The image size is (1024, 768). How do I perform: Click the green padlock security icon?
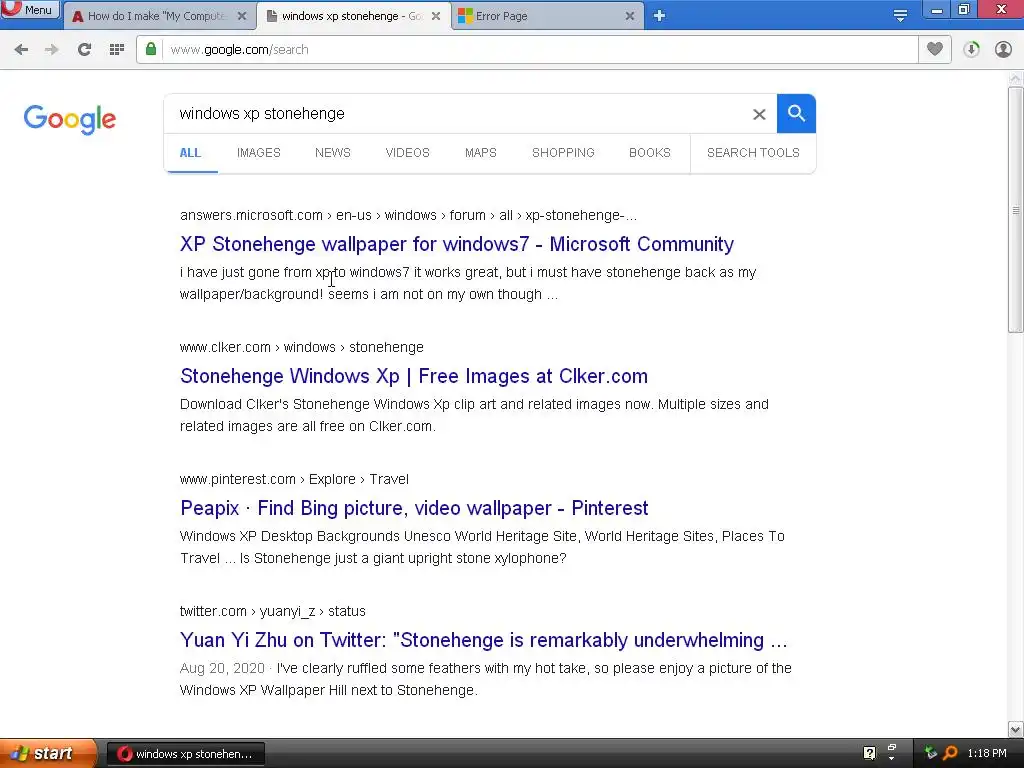coord(151,49)
